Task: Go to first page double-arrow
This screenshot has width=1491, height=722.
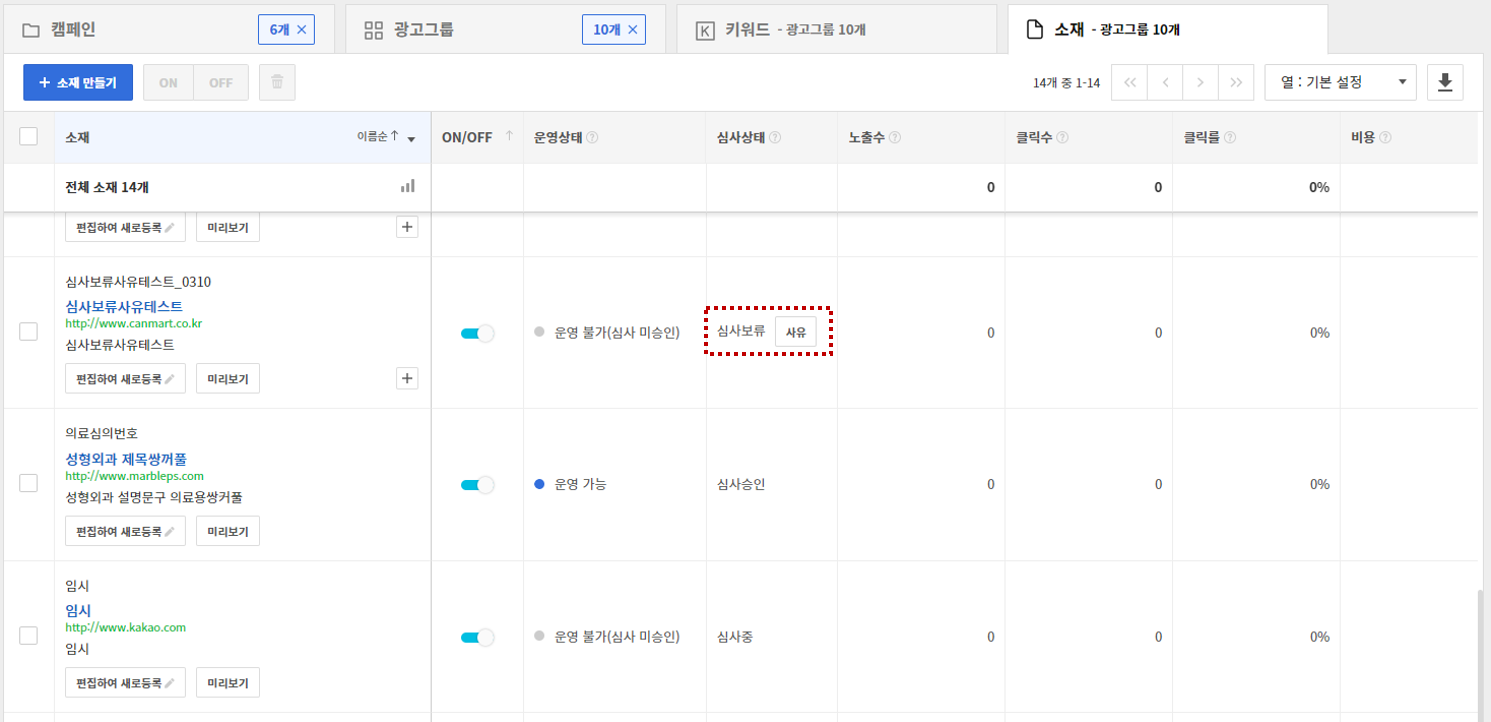Action: click(1129, 83)
